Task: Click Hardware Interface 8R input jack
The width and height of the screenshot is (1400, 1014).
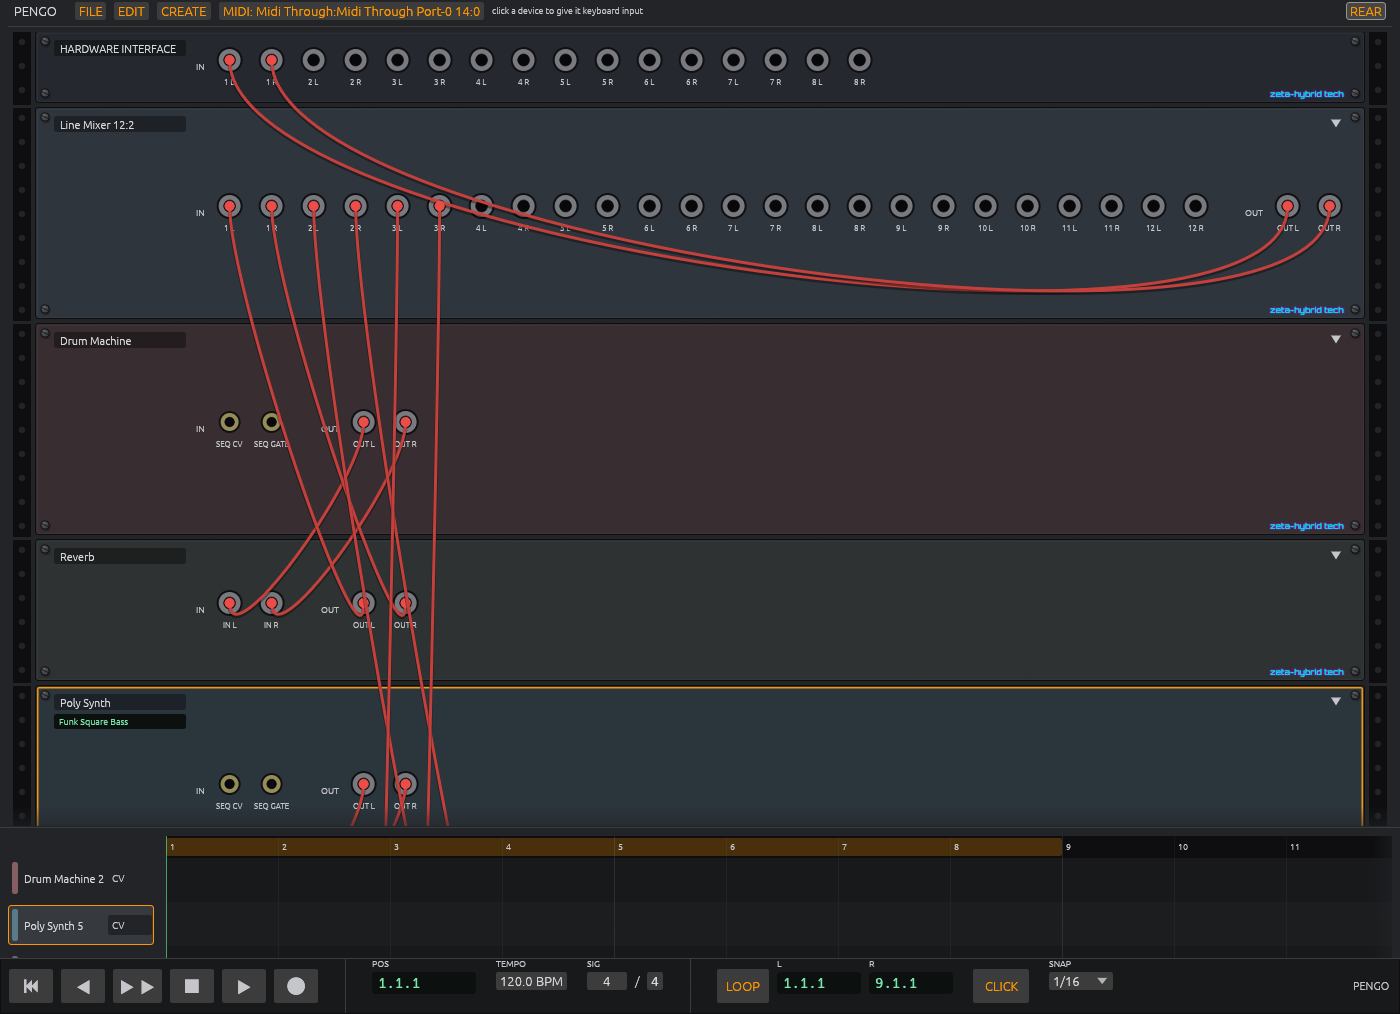Action: (860, 60)
